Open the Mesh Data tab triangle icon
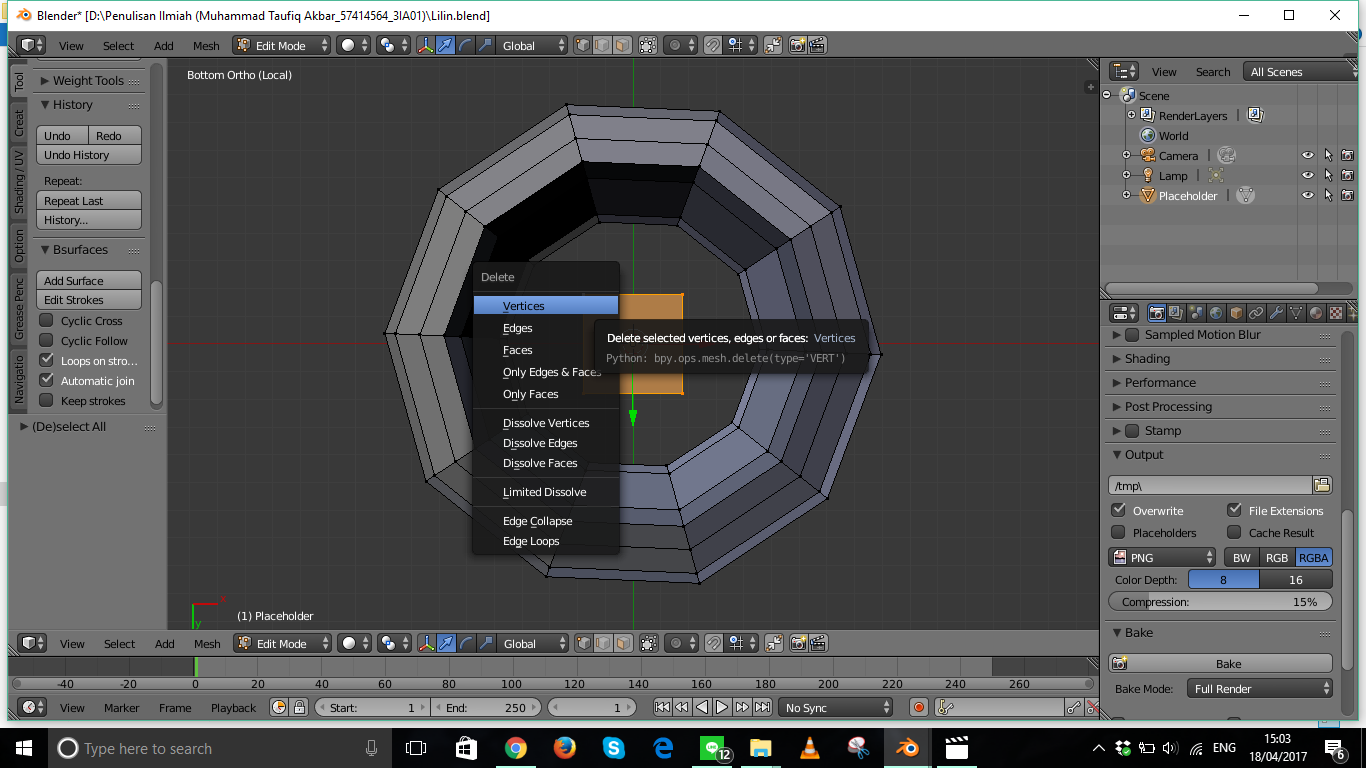This screenshot has height=768, width=1366. pyautogui.click(x=1296, y=313)
